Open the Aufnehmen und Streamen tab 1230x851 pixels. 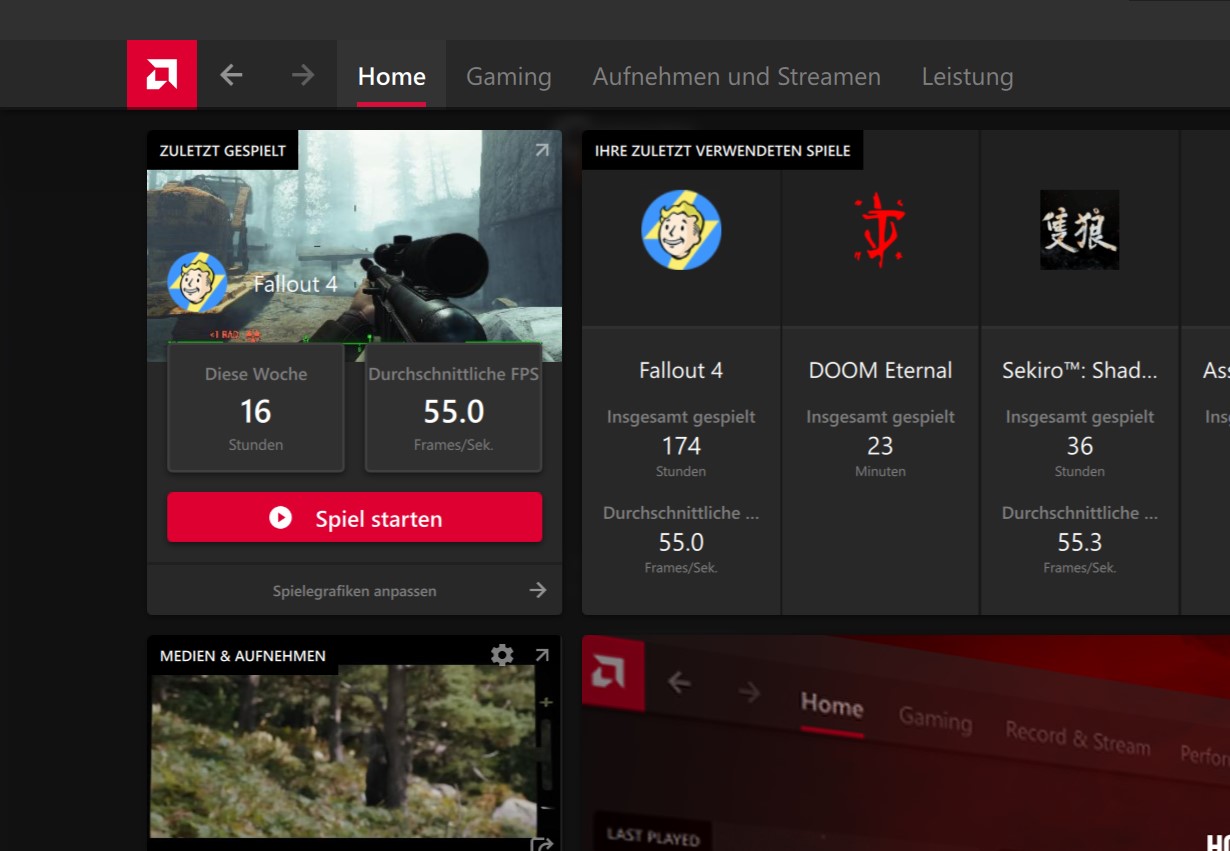coord(737,76)
